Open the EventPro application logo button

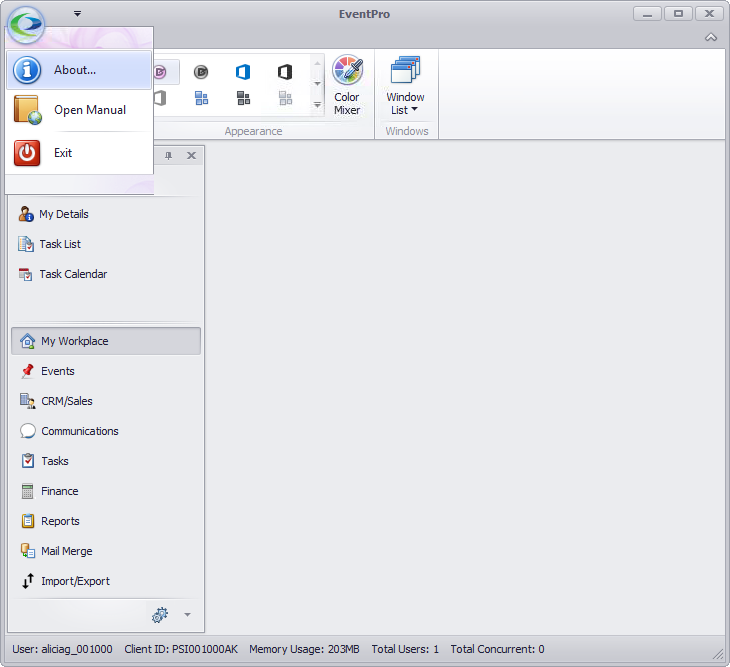26,25
